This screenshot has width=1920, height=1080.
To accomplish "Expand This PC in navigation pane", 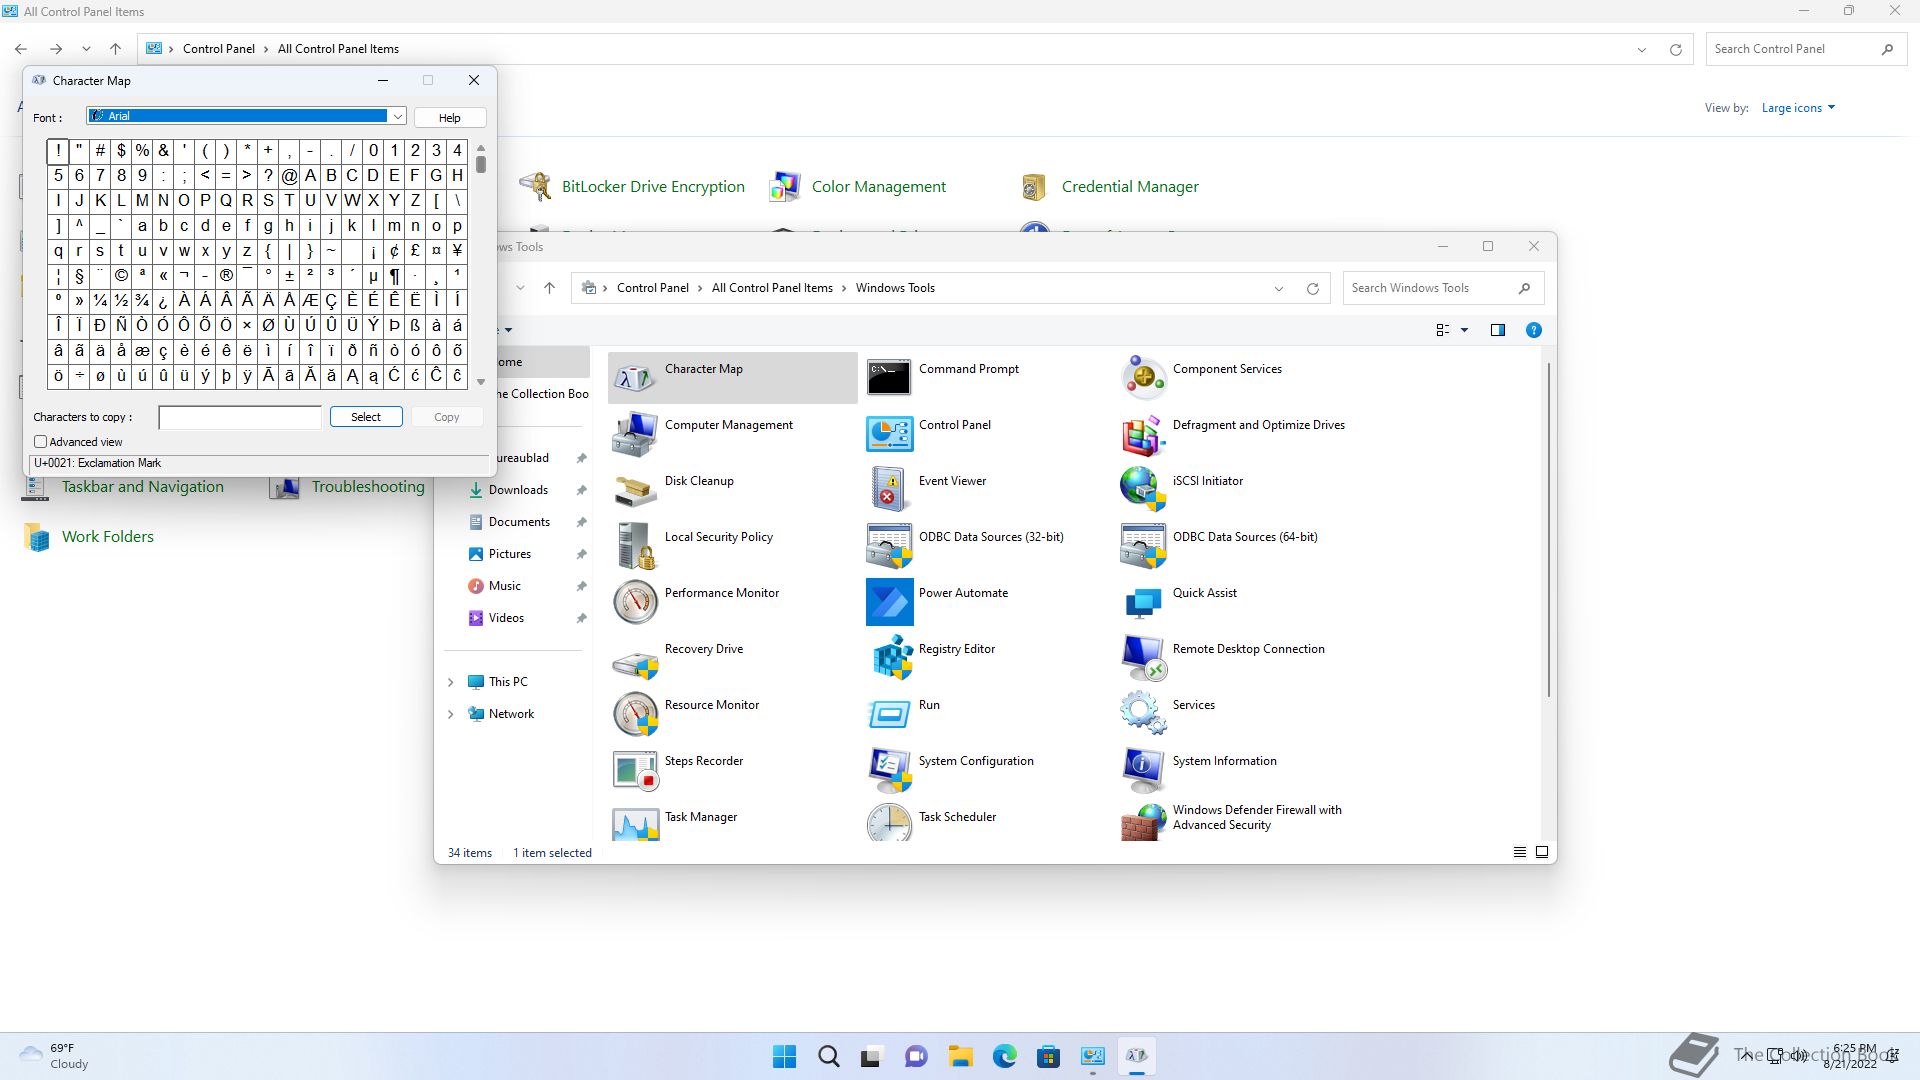I will point(450,682).
